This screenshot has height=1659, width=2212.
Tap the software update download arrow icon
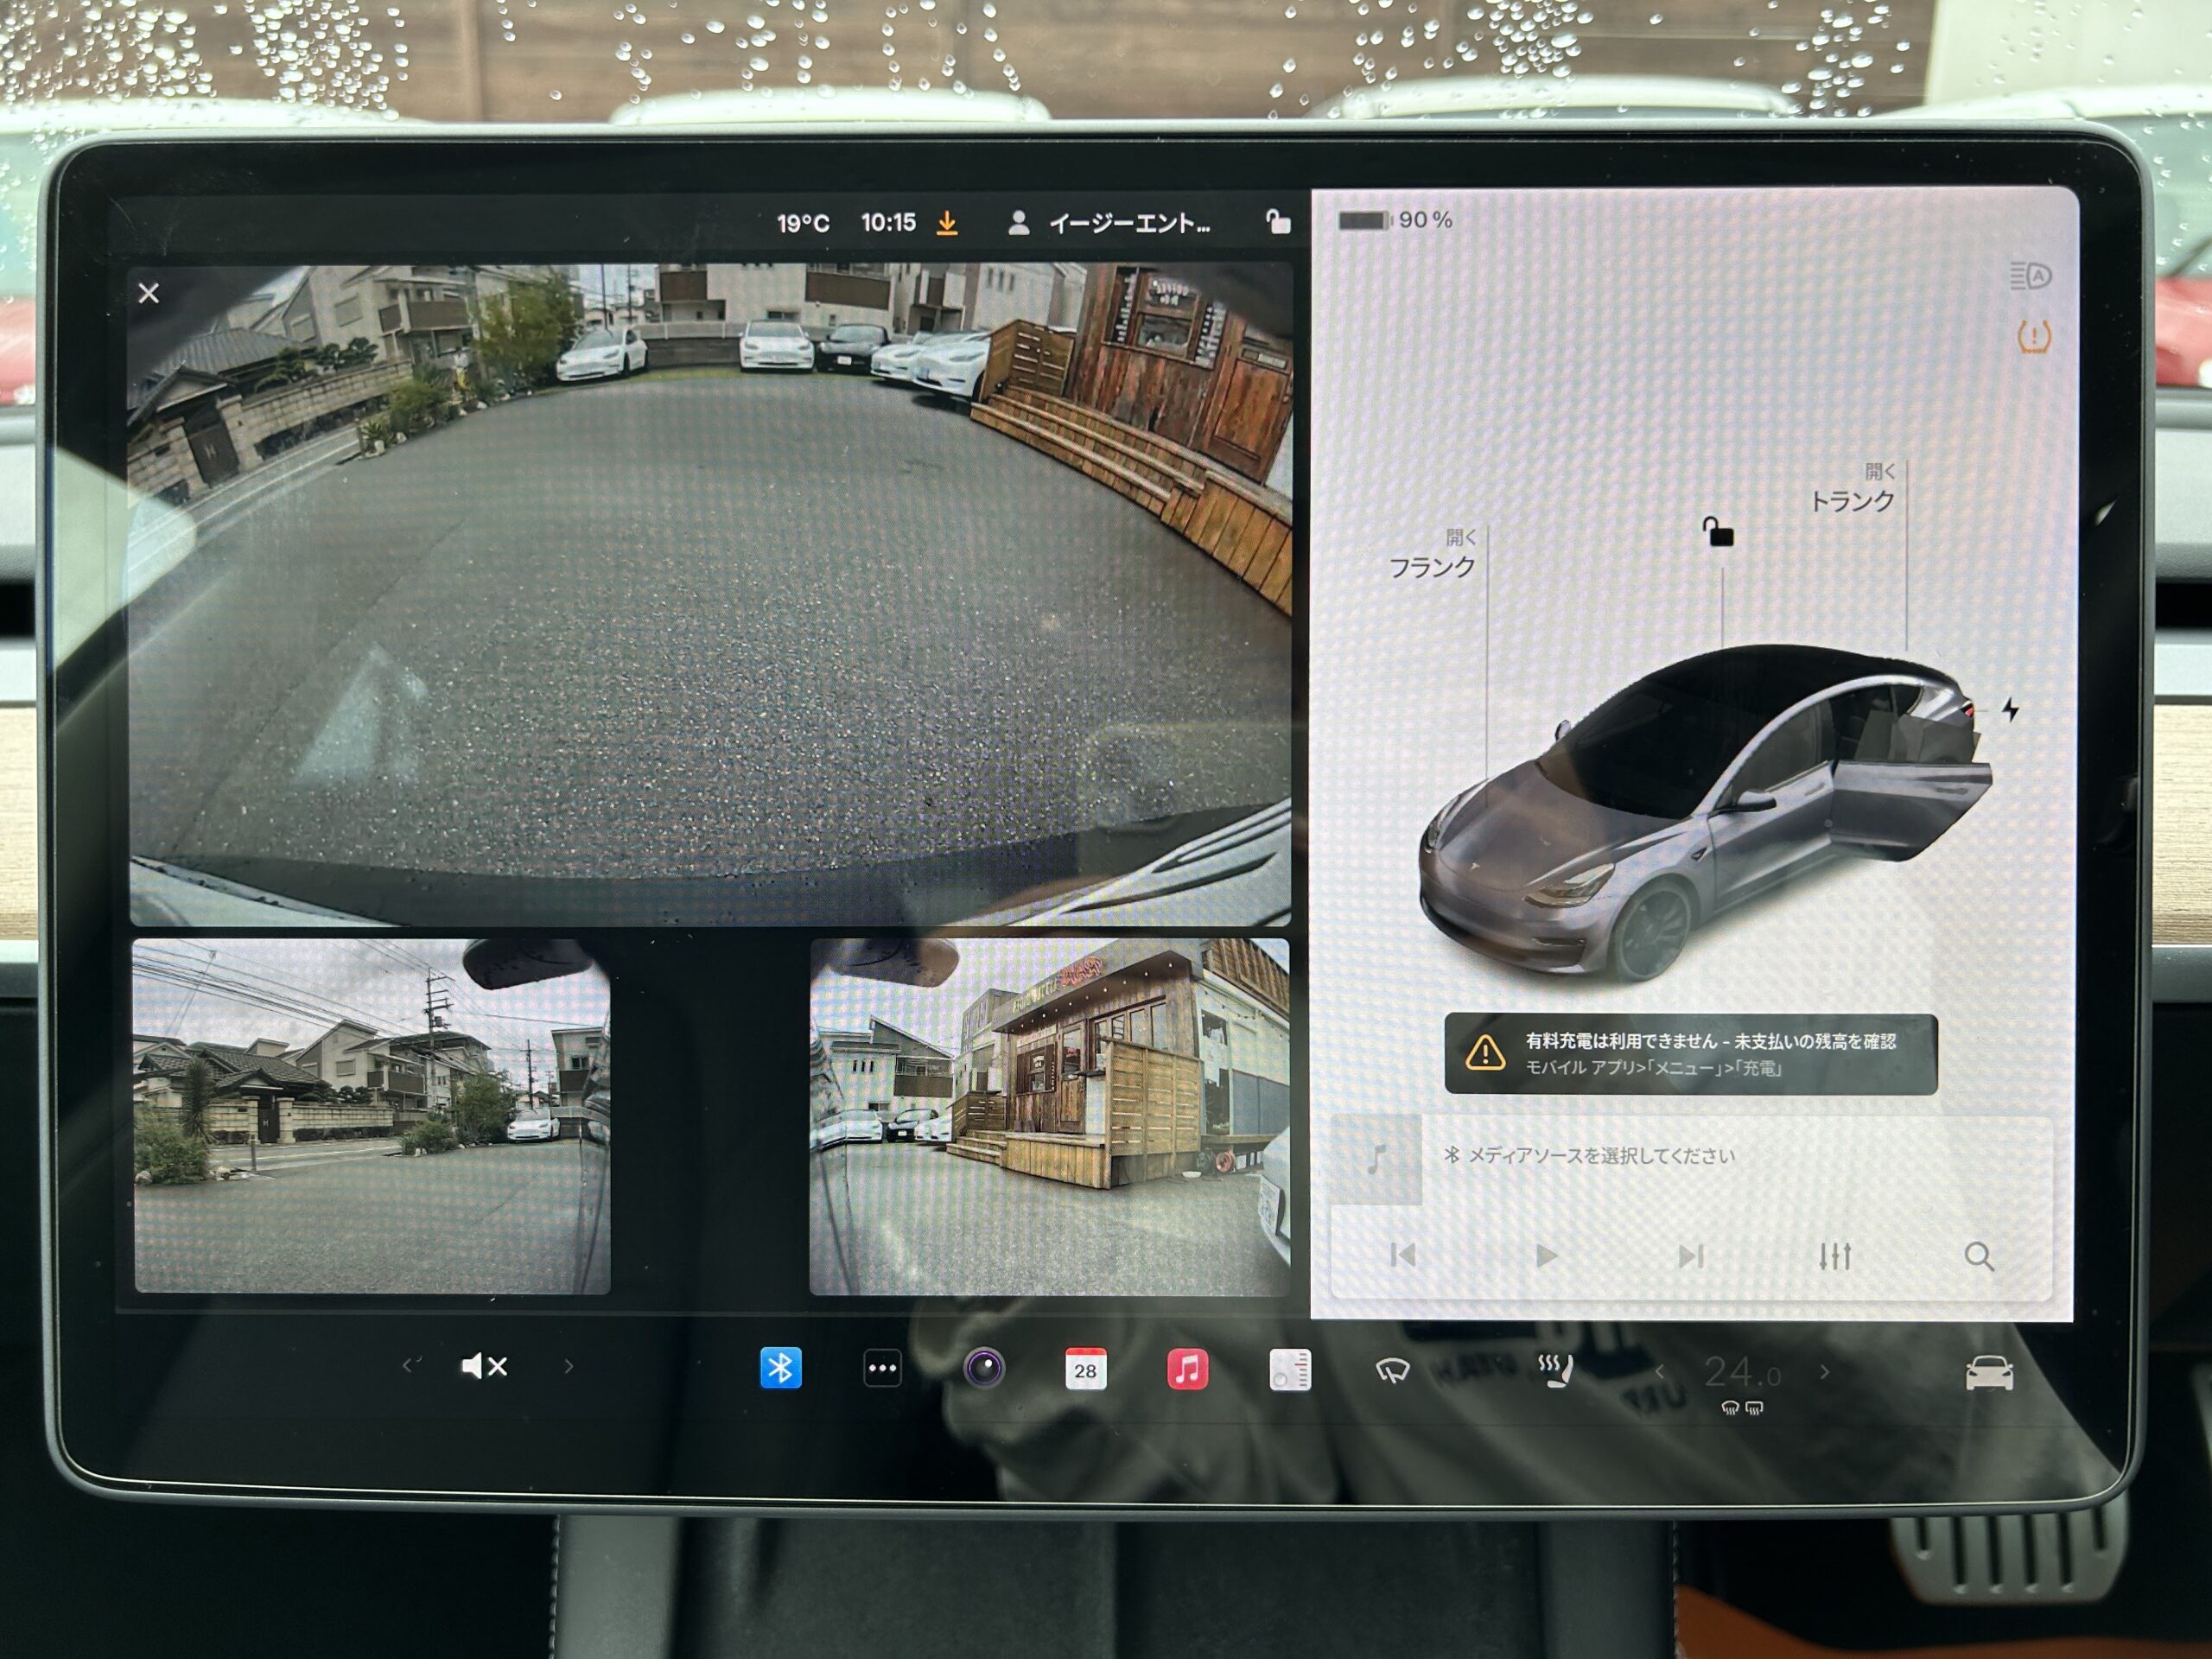click(x=946, y=223)
